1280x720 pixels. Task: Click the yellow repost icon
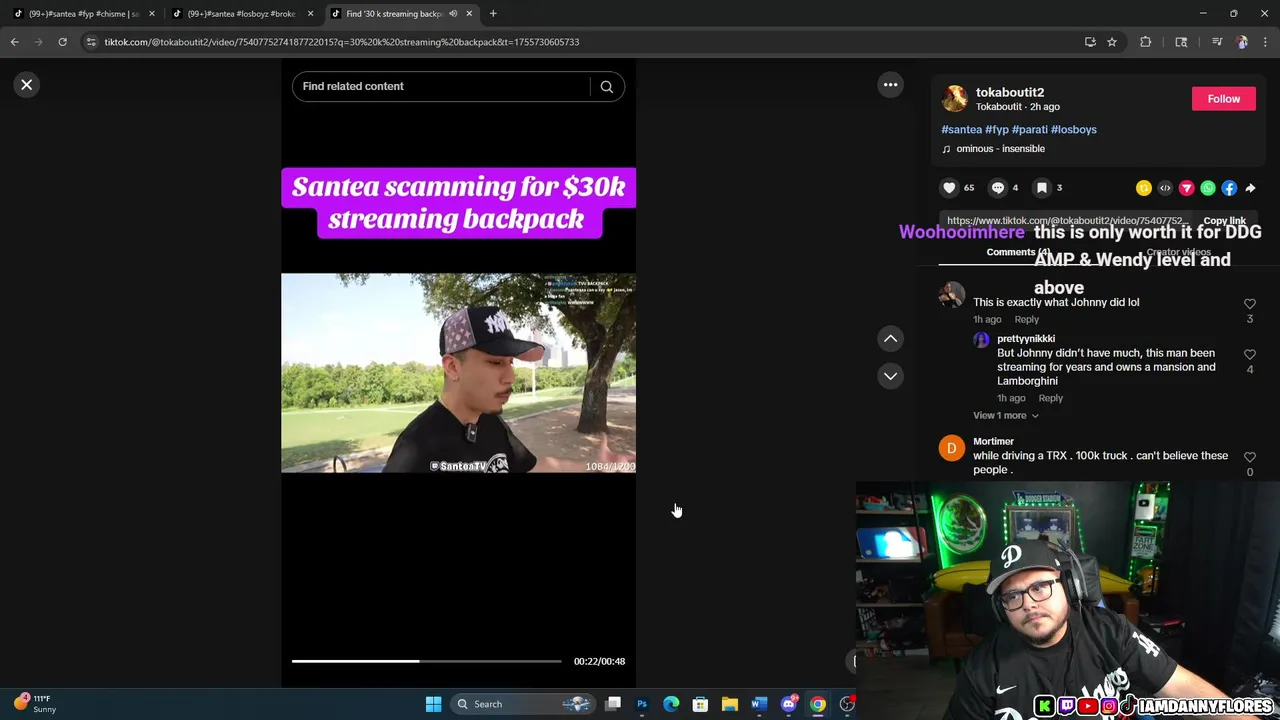point(1143,188)
